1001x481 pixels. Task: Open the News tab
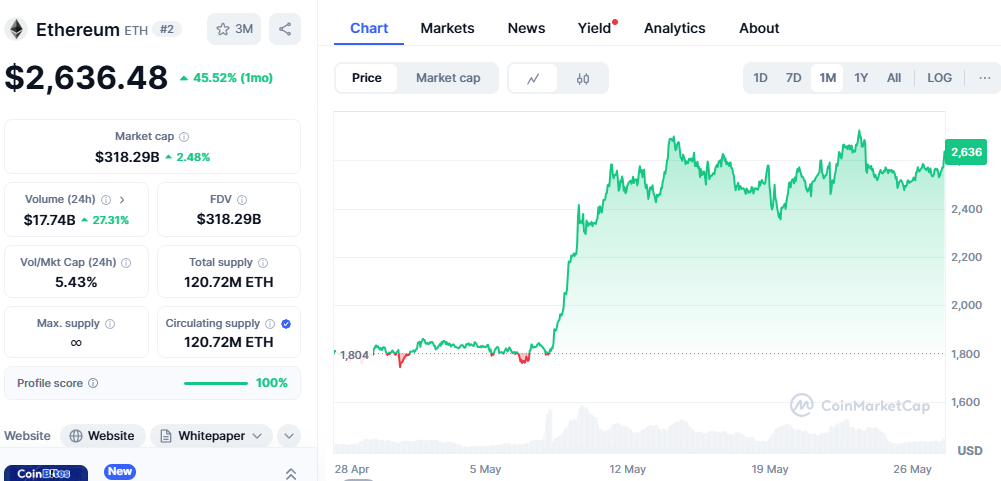click(x=526, y=28)
